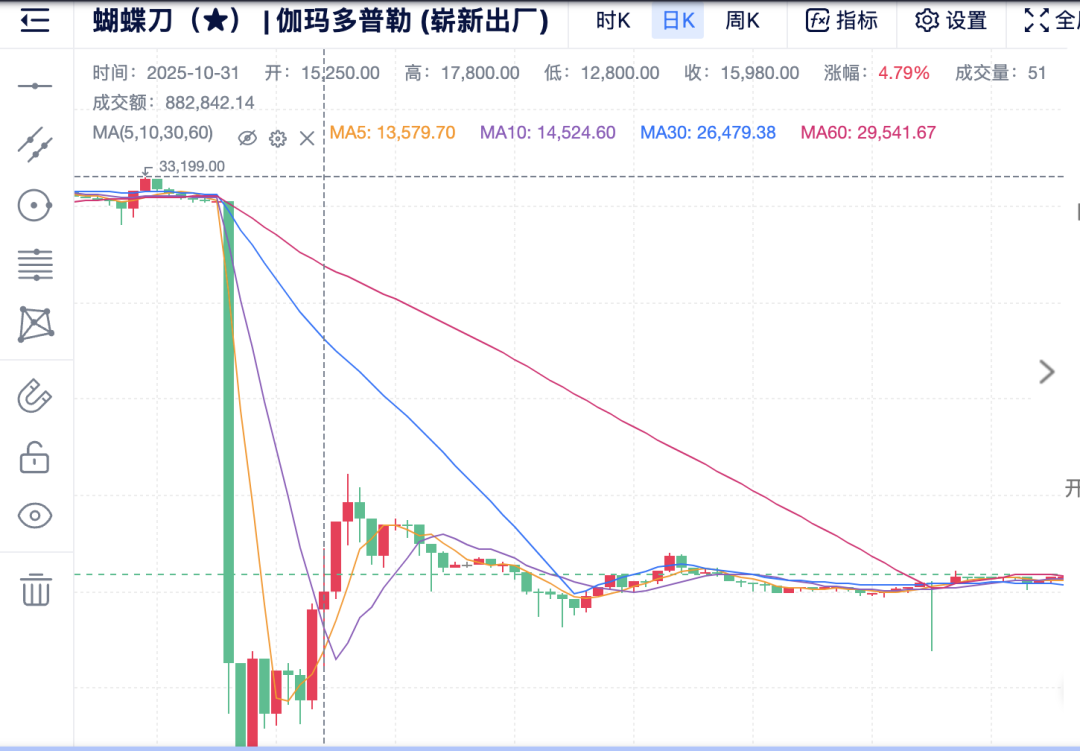Click the 33,199.00 peak price marker
This screenshot has height=751, width=1080.
191,167
